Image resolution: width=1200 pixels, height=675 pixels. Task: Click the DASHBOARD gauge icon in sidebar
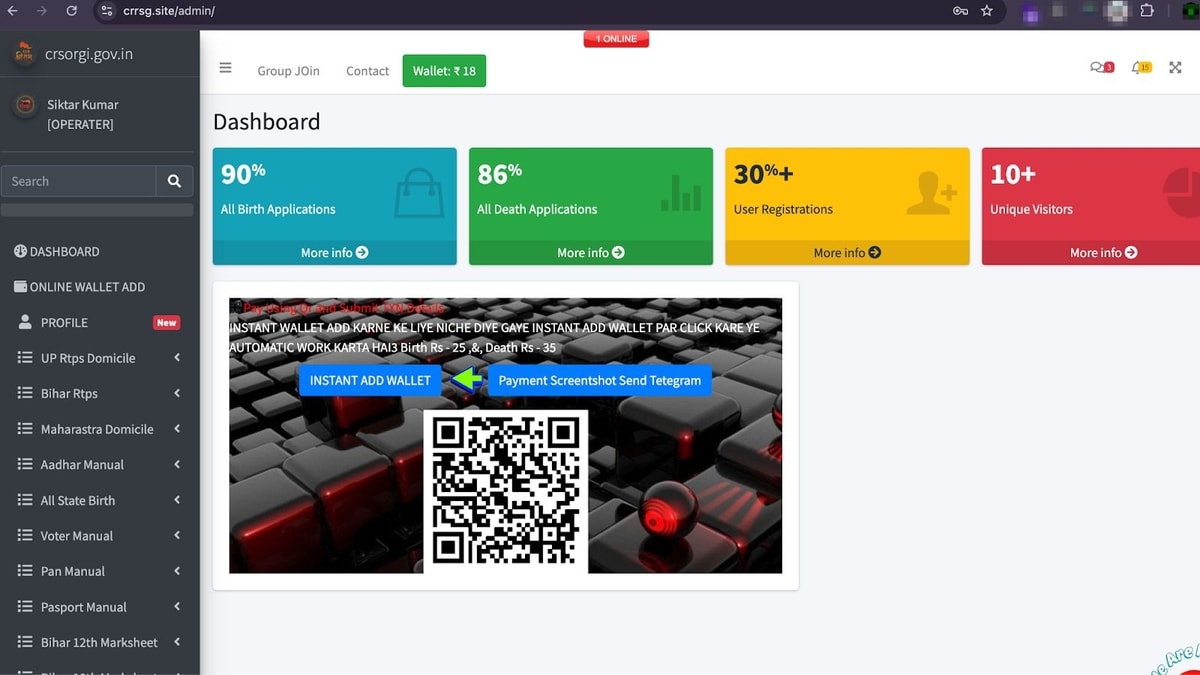click(20, 251)
